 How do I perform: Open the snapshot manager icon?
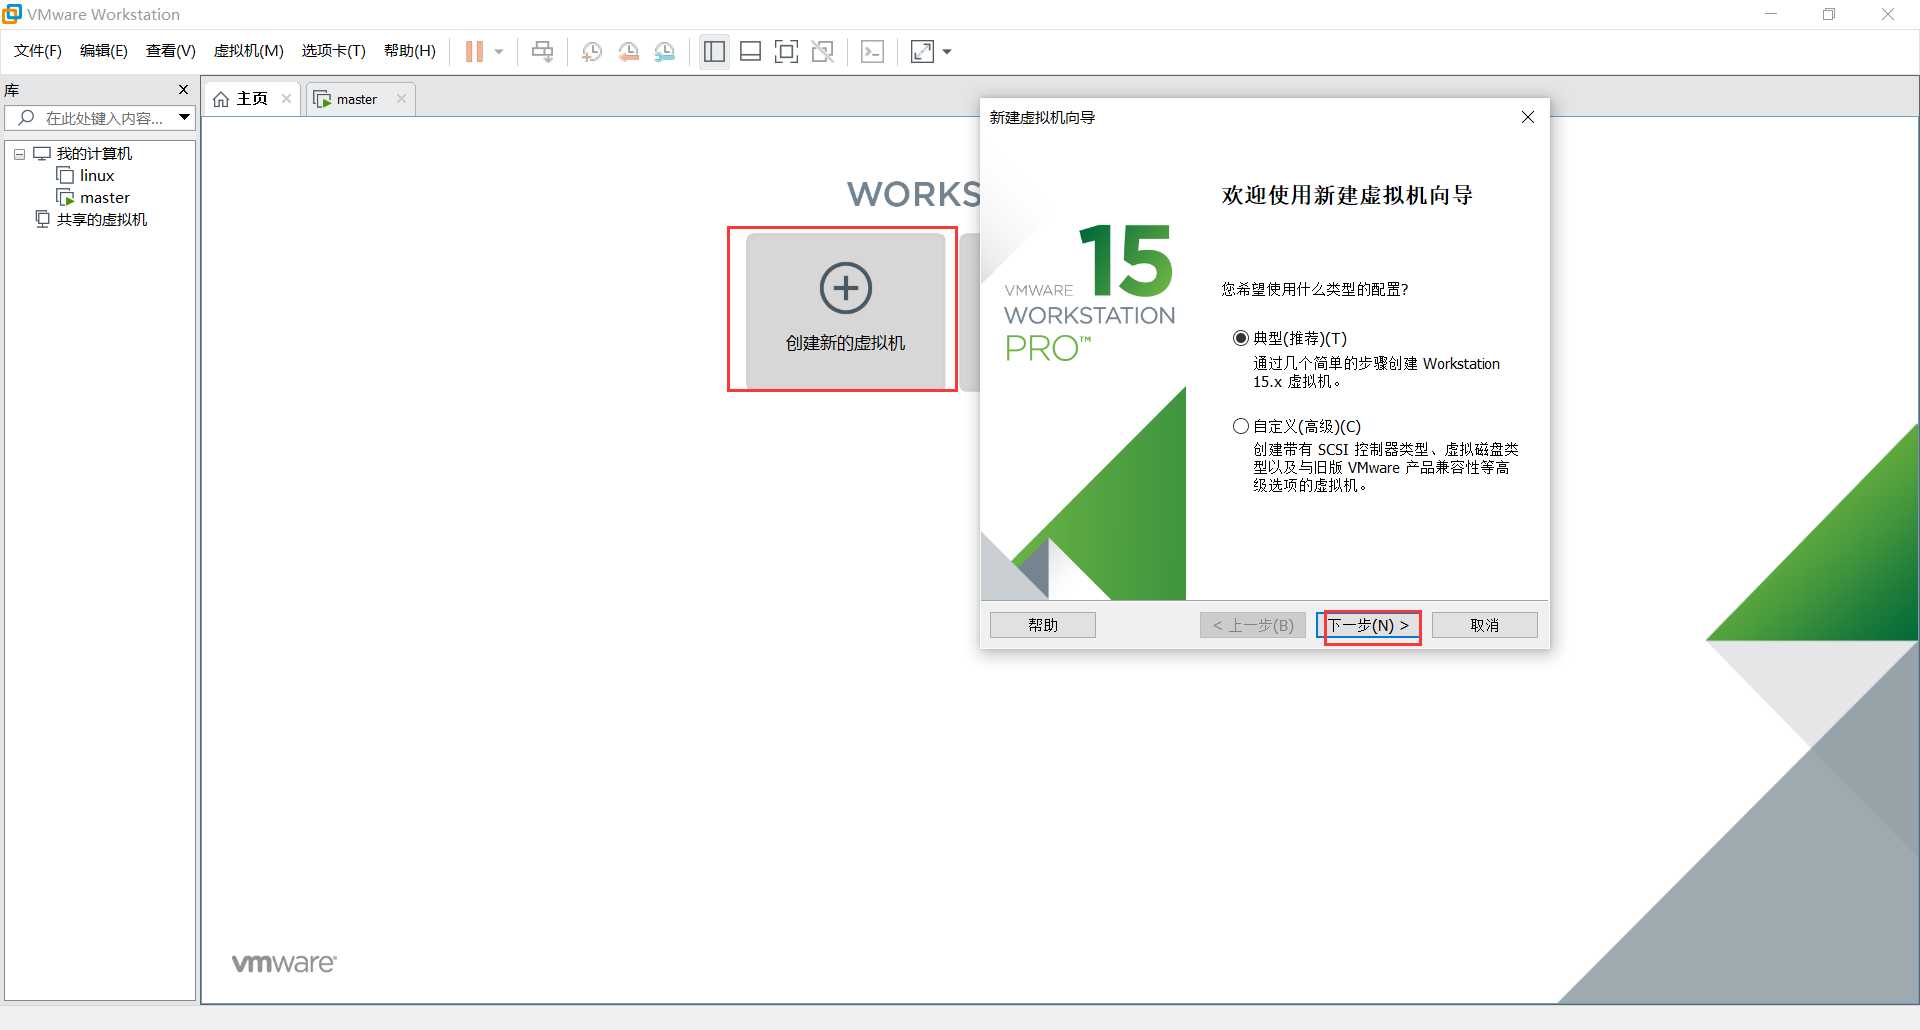(x=664, y=51)
